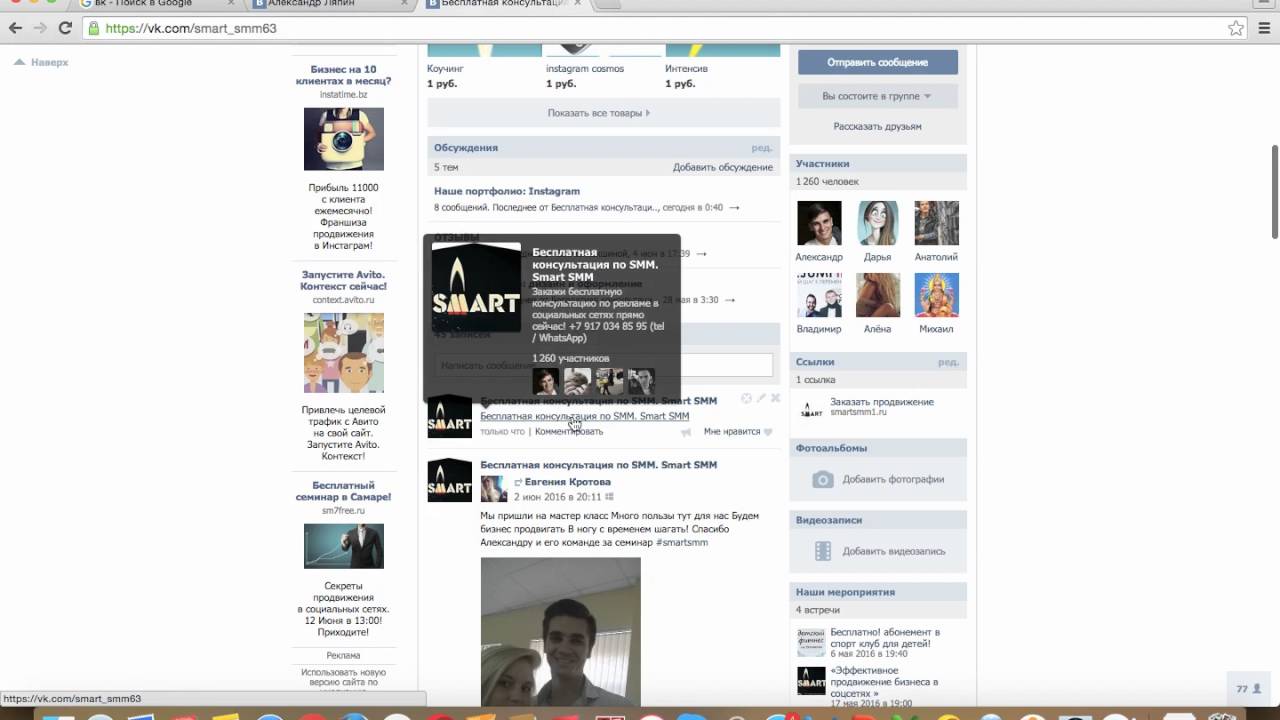Click Анатолий member avatar
The image size is (1280, 720).
point(937,223)
